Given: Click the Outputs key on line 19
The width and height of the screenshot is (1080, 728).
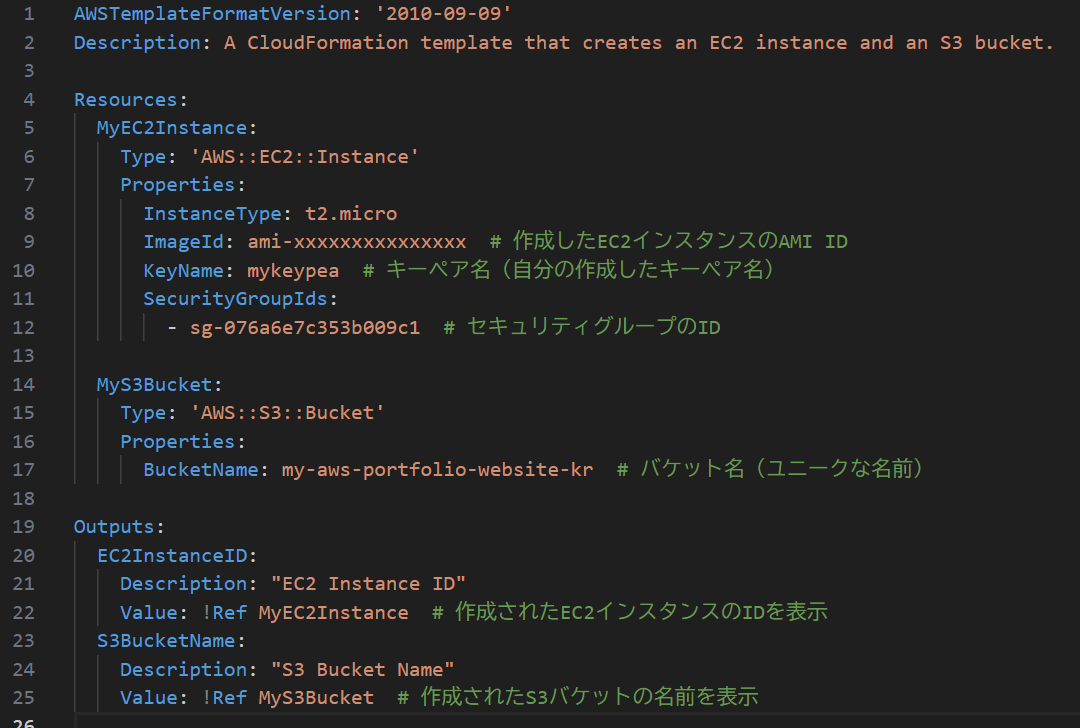Looking at the screenshot, I should [114, 527].
